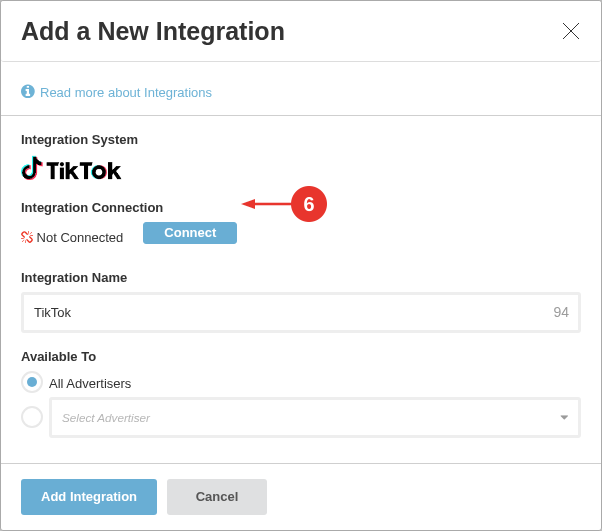Select the specific advertiser radio button
602x531 pixels.
click(x=32, y=417)
